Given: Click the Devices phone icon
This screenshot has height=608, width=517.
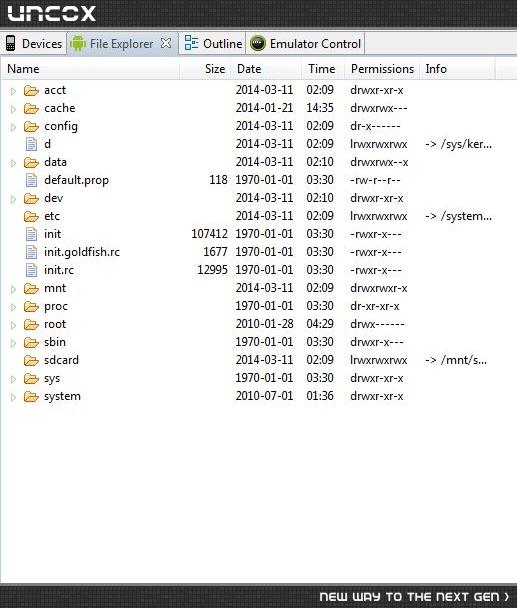Looking at the screenshot, I should pyautogui.click(x=11, y=43).
